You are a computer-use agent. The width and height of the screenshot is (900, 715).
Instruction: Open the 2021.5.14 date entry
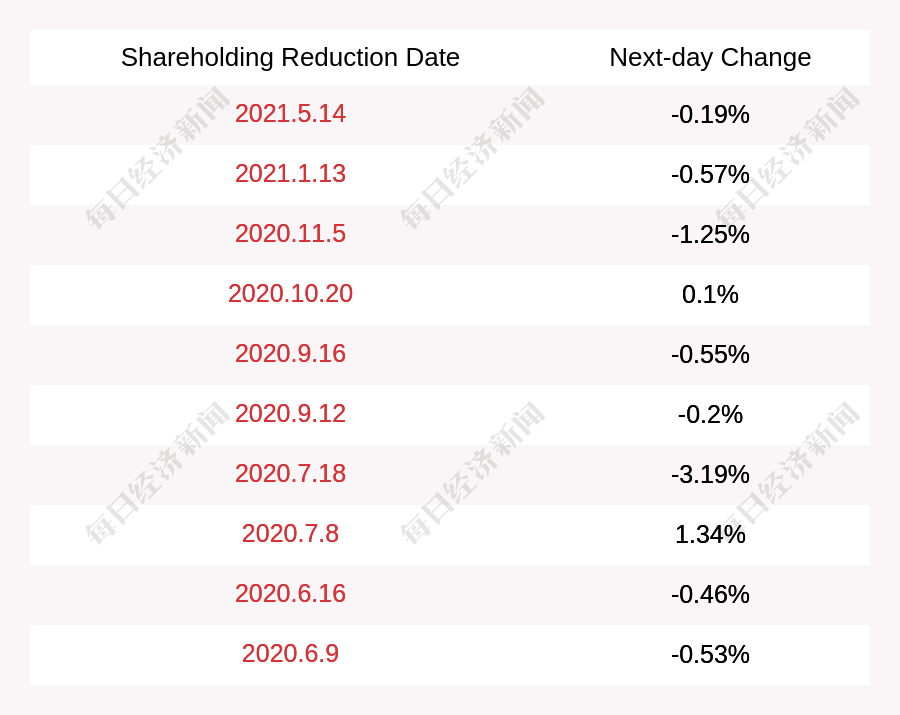pos(290,114)
